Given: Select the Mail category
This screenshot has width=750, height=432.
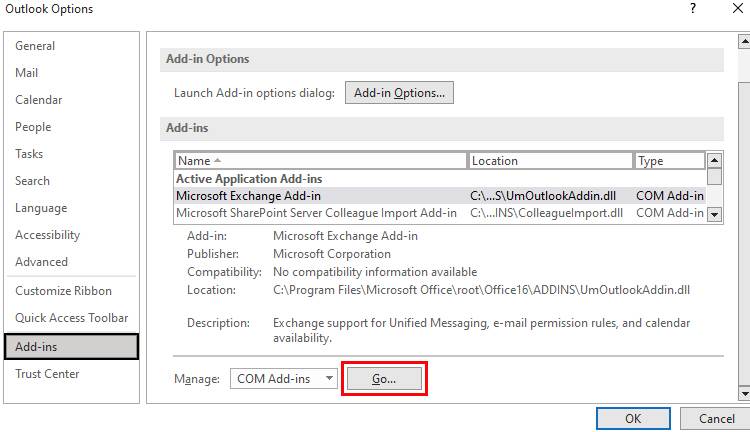Looking at the screenshot, I should click(x=26, y=73).
